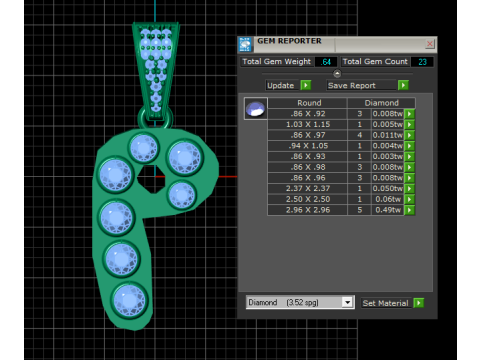Viewport: 480px width, 360px height.
Task: Click green arrow on the .86 X .93 row
Action: (x=409, y=156)
